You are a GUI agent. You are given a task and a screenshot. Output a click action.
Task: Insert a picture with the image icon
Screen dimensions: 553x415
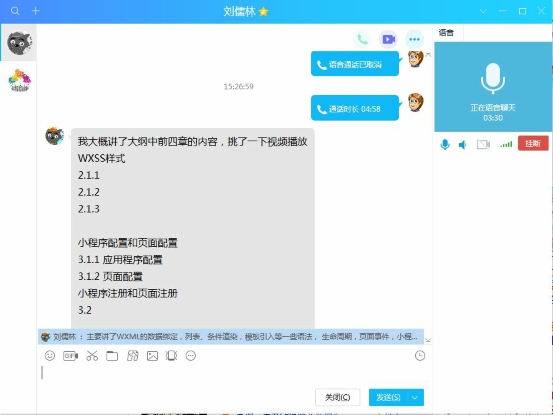[x=152, y=356]
